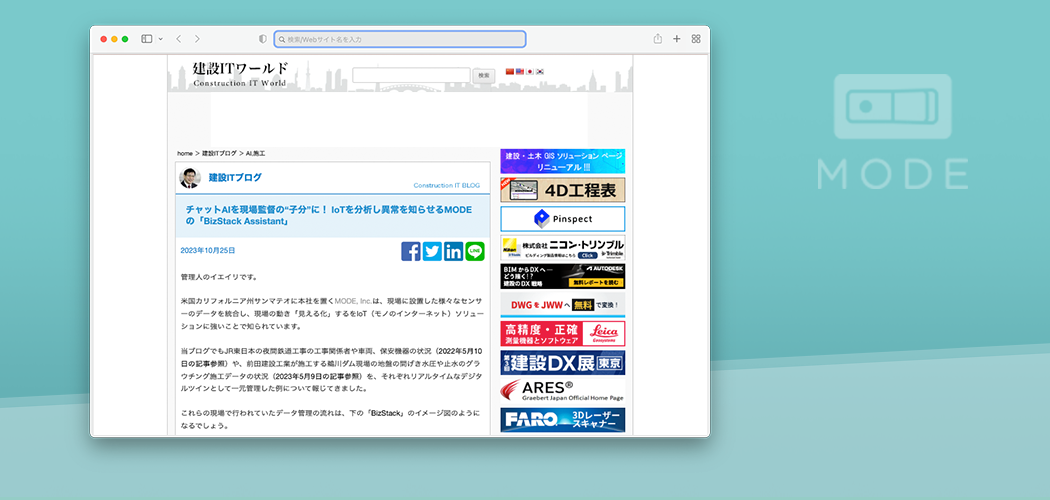This screenshot has width=1050, height=500.
Task: Click the Twitter share icon
Action: [432, 251]
